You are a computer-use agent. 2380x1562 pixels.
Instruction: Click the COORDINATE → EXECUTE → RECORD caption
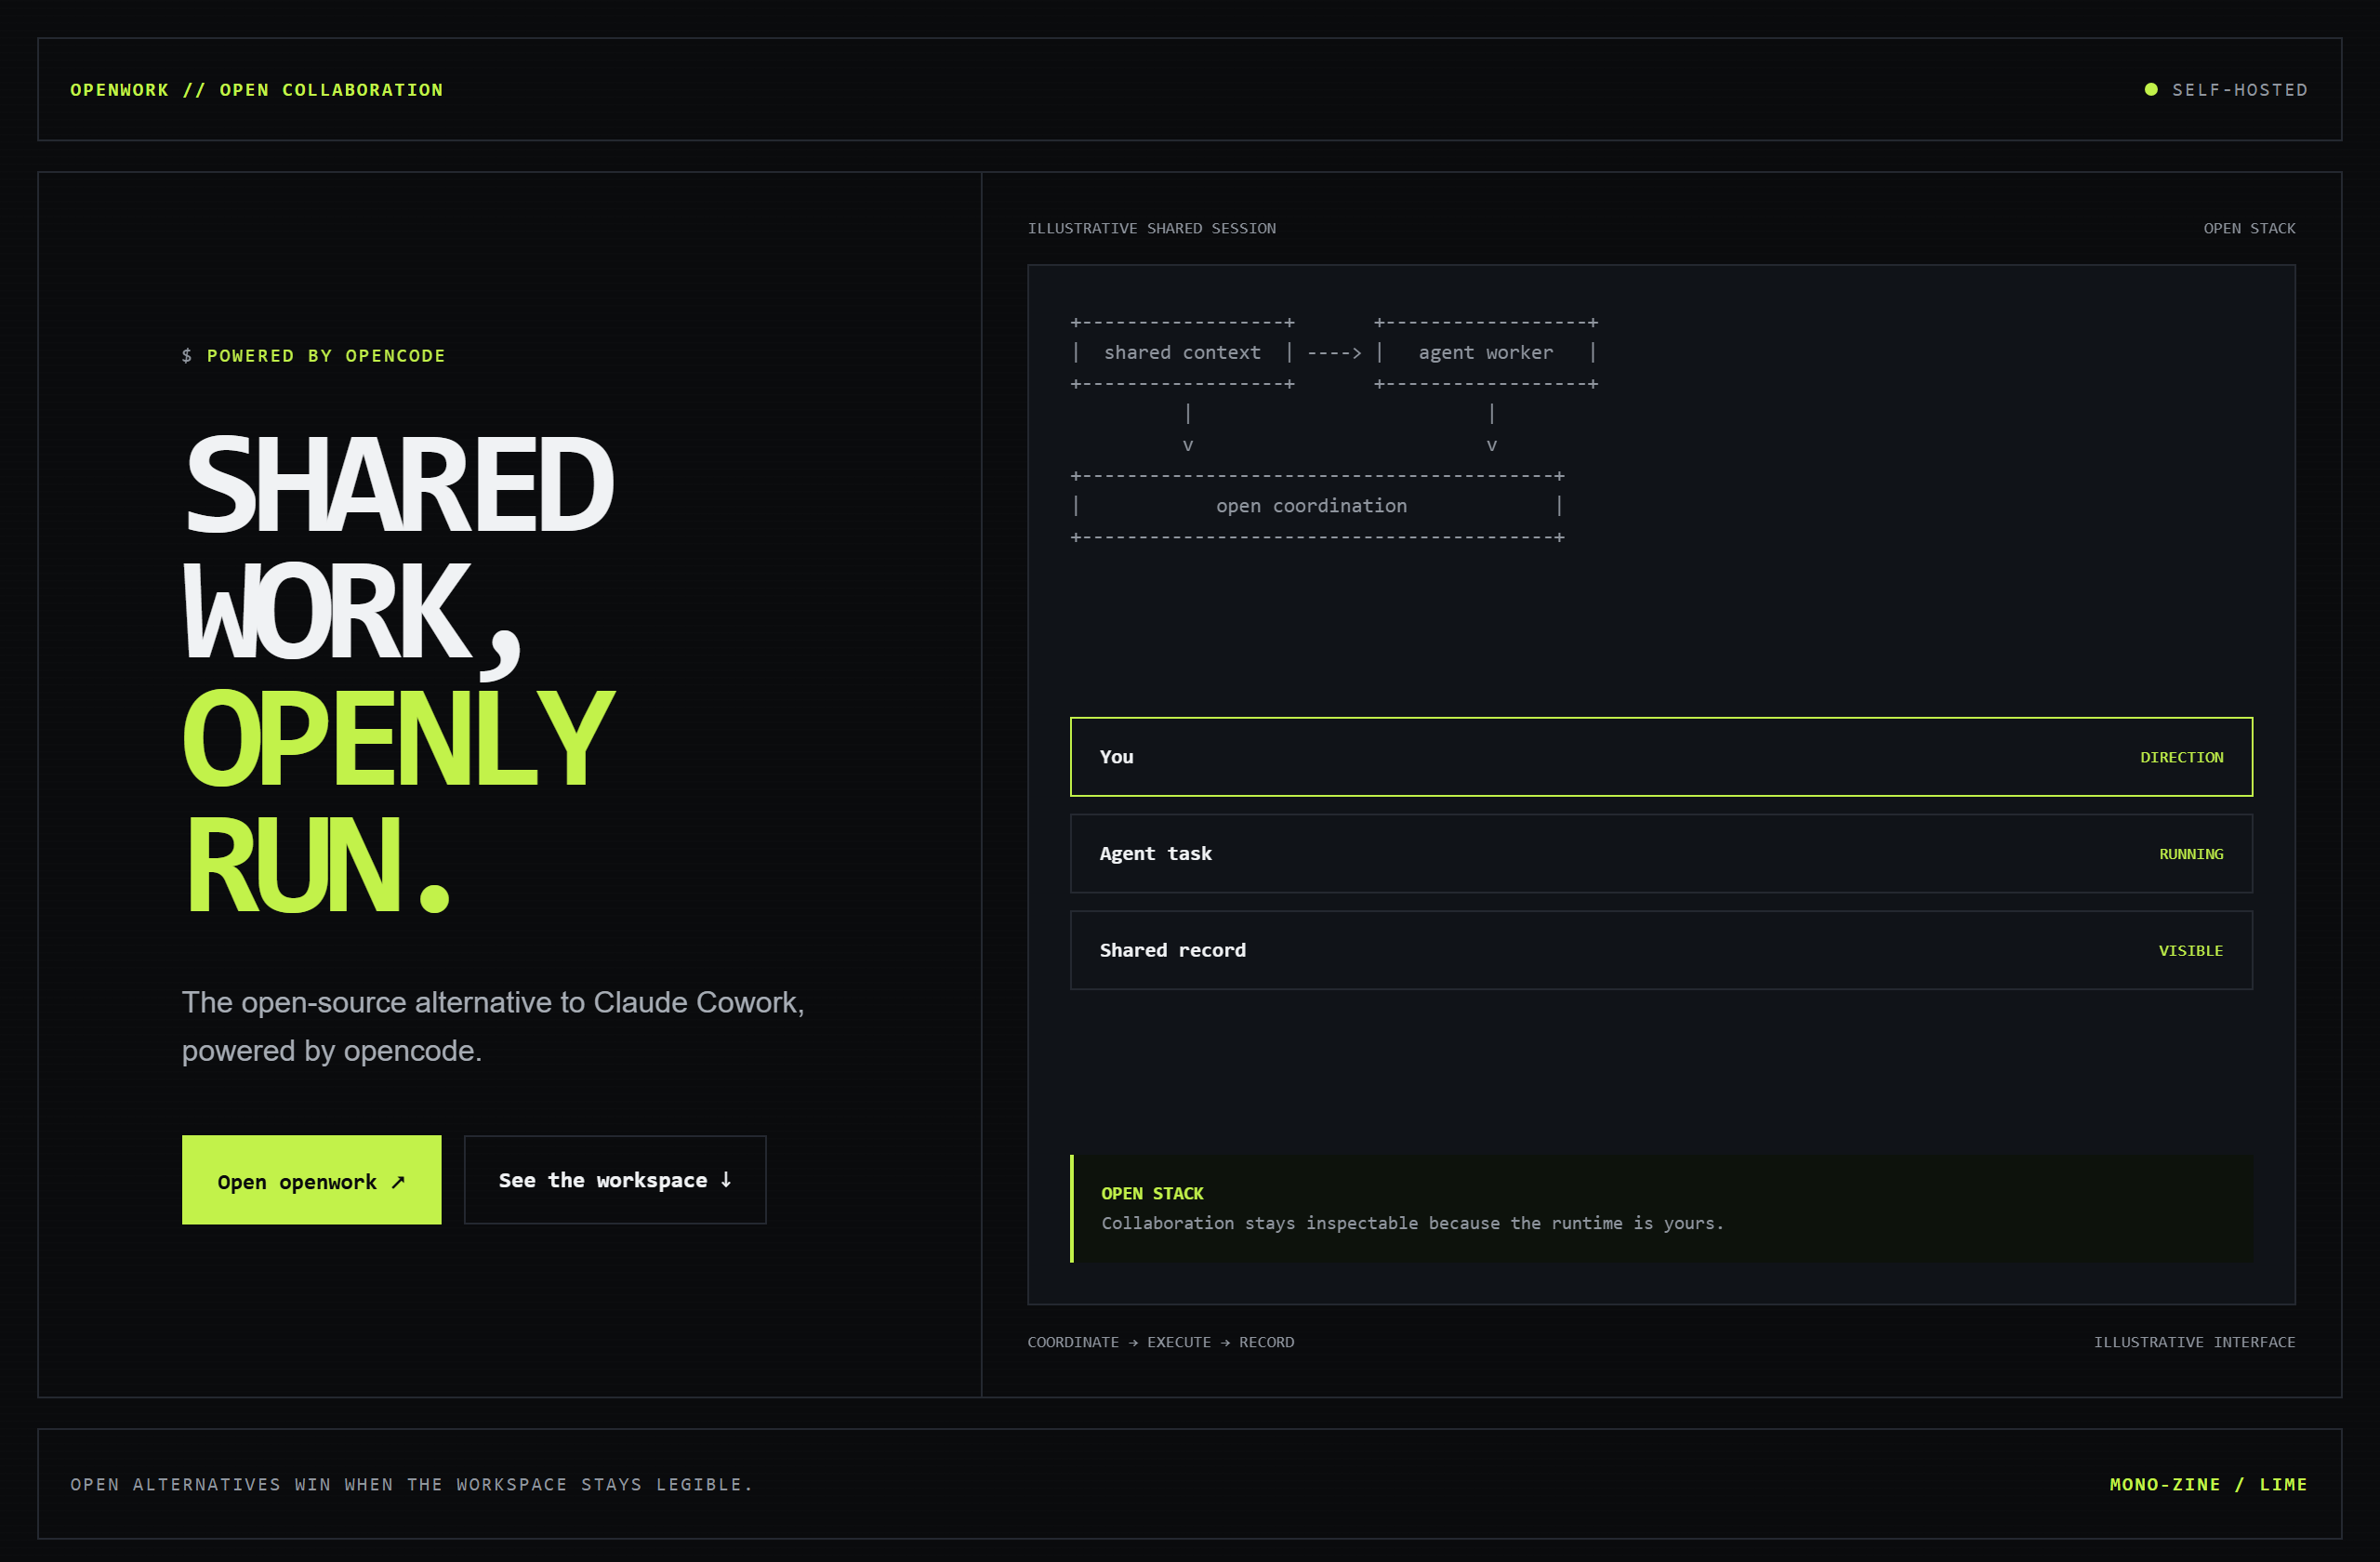(x=1161, y=1342)
